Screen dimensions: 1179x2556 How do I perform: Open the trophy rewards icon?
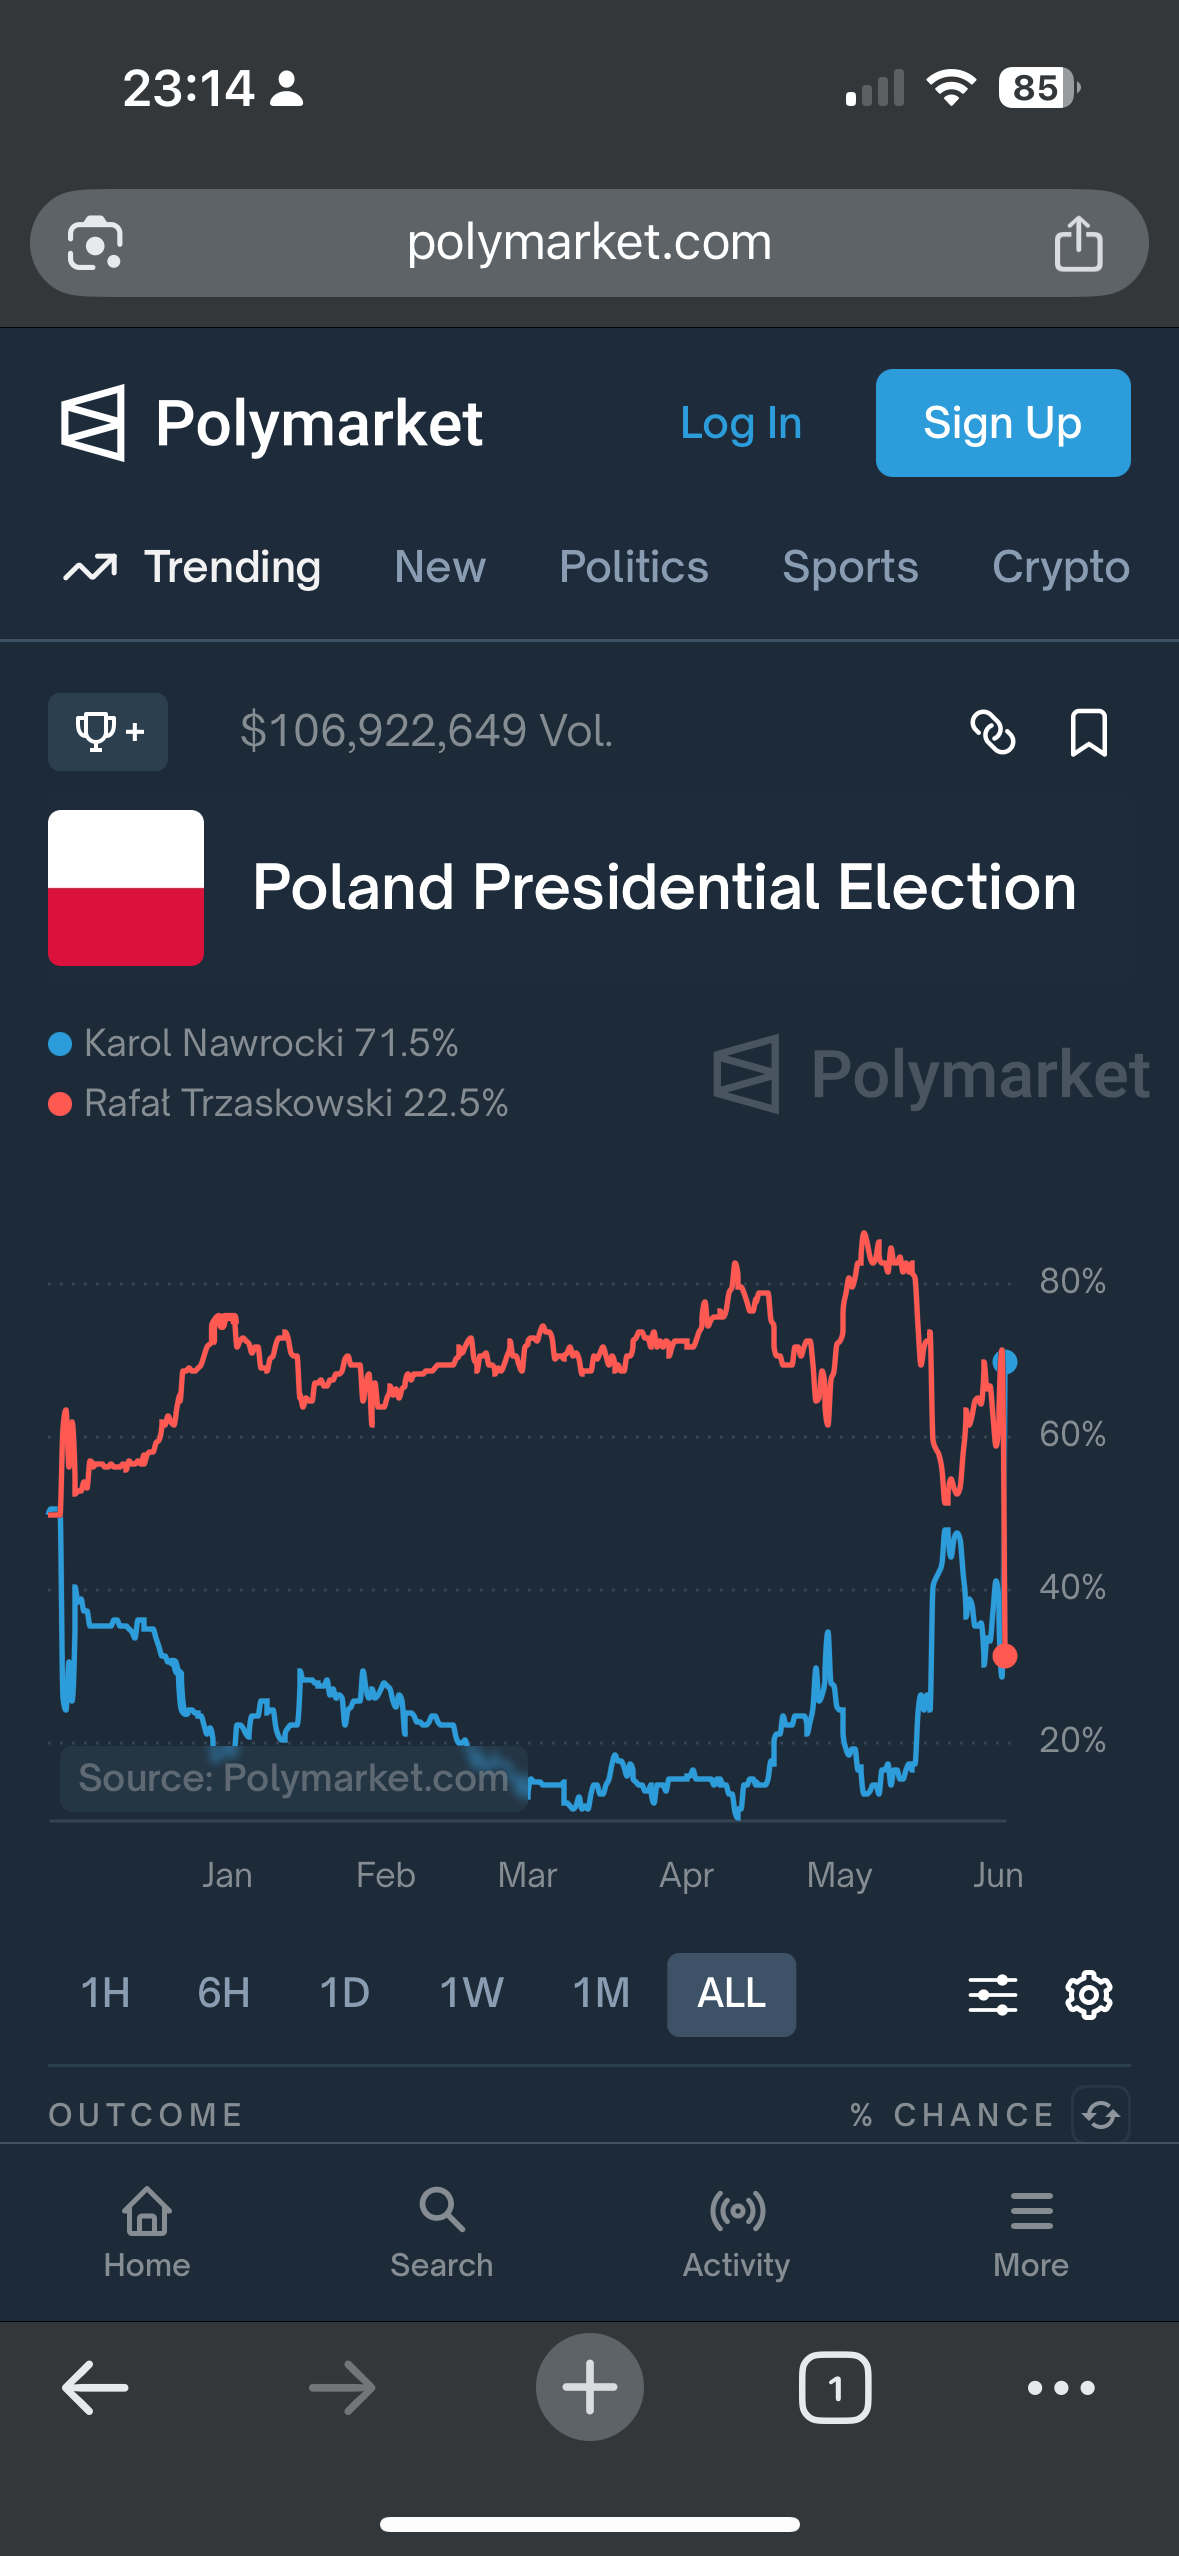pyautogui.click(x=108, y=732)
